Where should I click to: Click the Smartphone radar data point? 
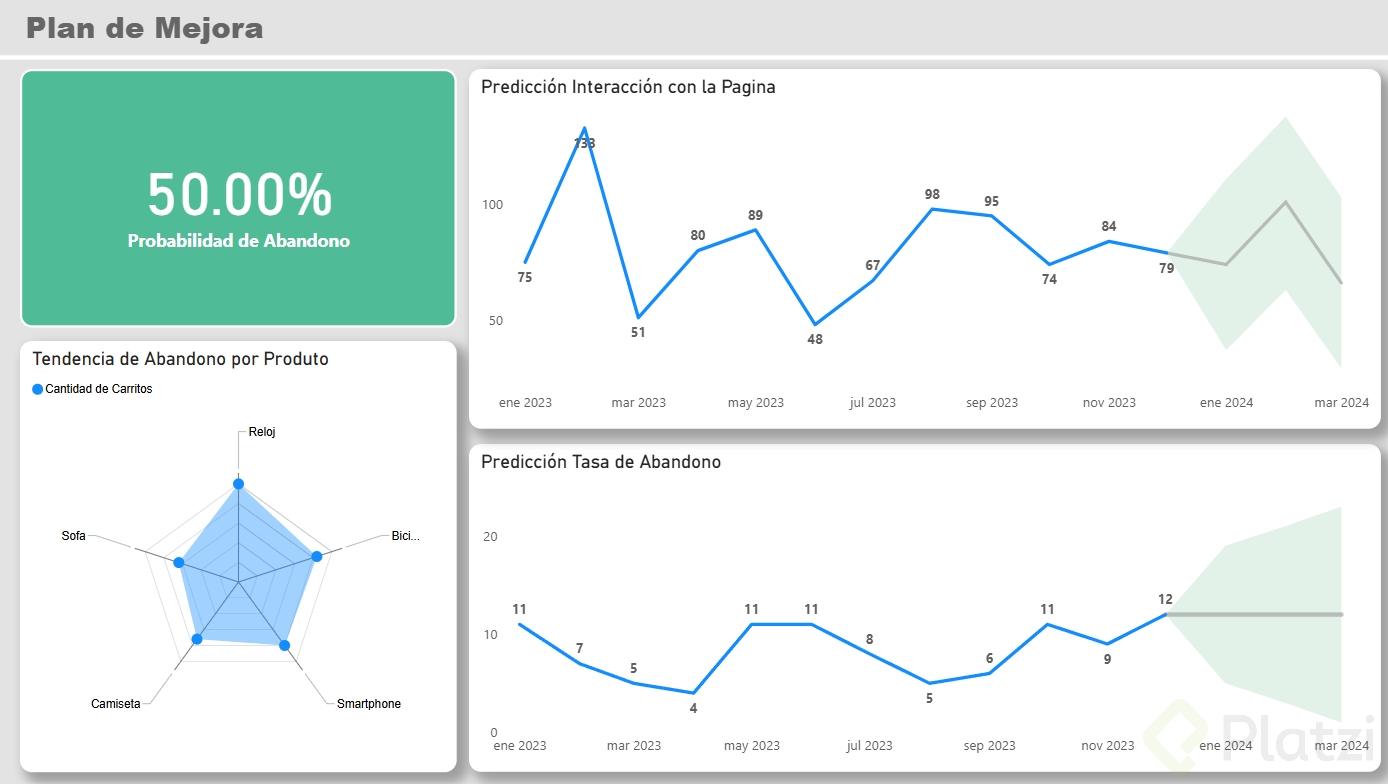[x=284, y=646]
